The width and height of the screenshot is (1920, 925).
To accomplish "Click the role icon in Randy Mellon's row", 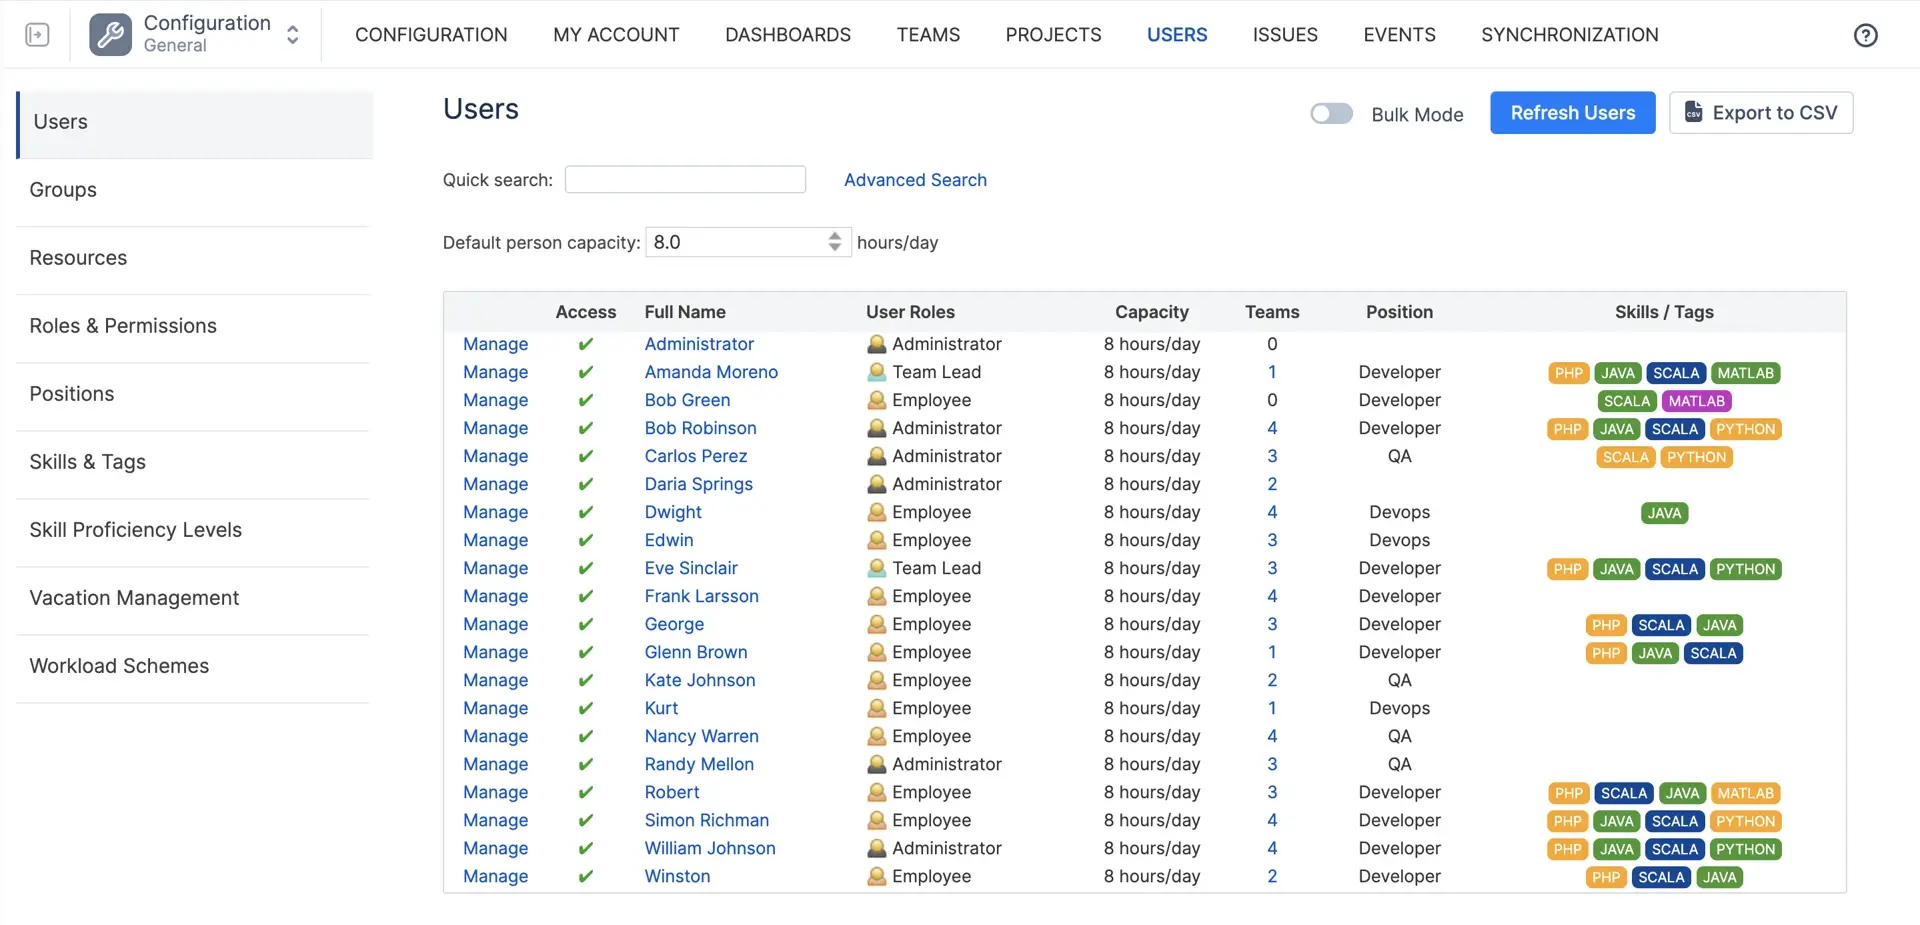I will click(x=877, y=764).
